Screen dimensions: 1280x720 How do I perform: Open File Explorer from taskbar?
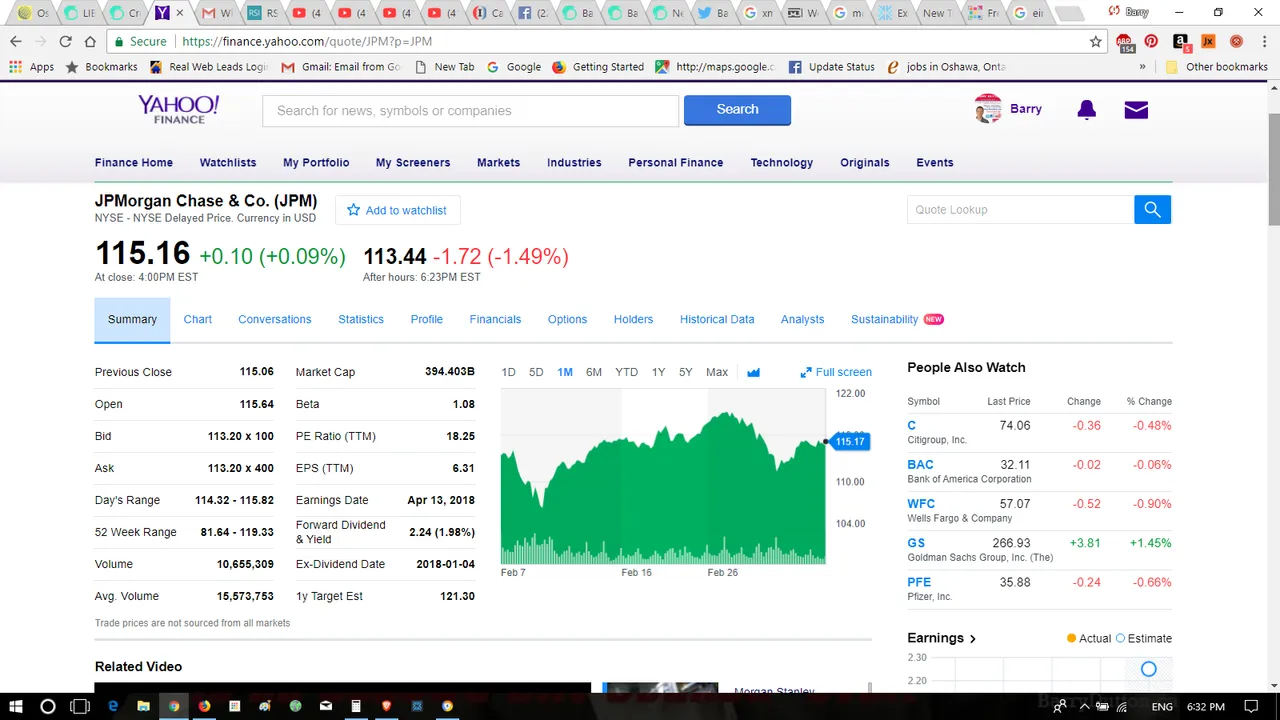[143, 706]
